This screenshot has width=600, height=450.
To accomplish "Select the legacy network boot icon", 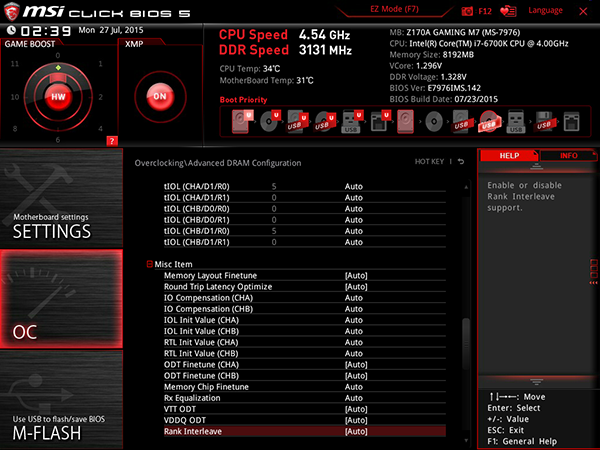I will 571,122.
